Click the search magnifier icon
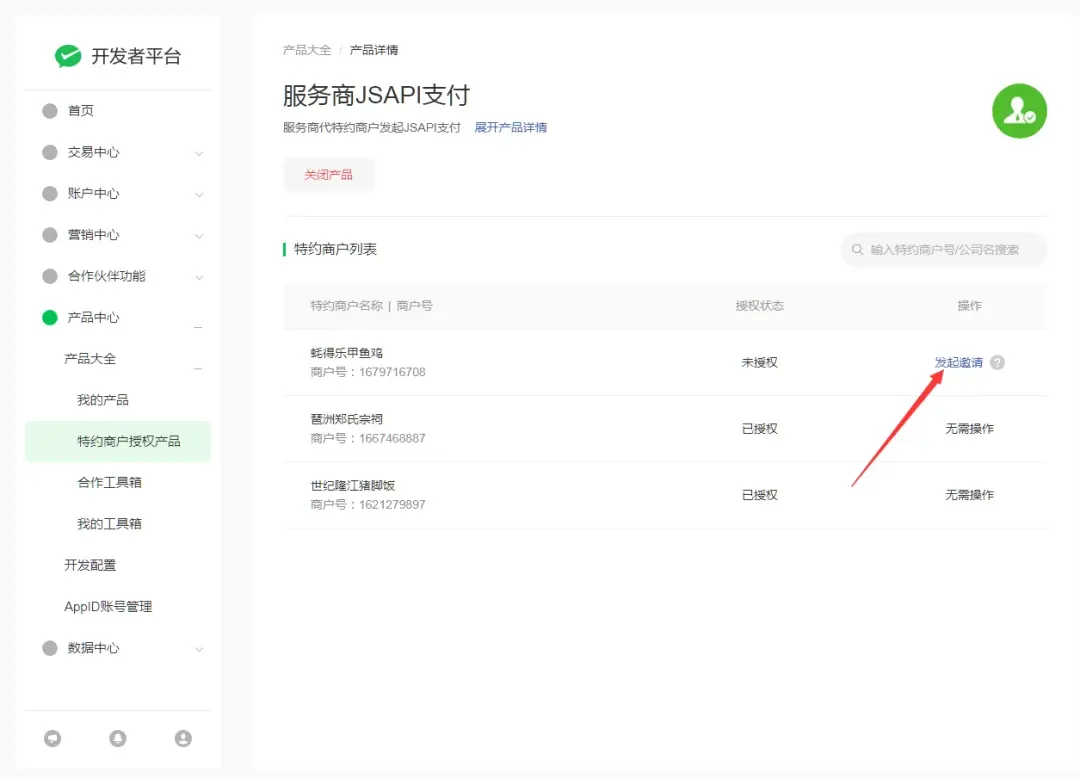 click(858, 249)
